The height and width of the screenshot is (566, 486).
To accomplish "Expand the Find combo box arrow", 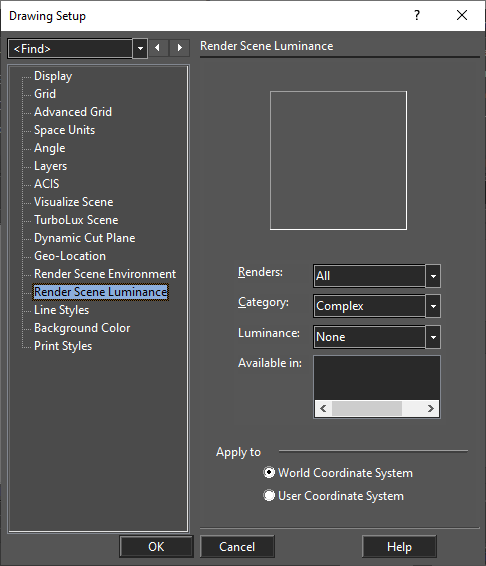I will tap(140, 48).
